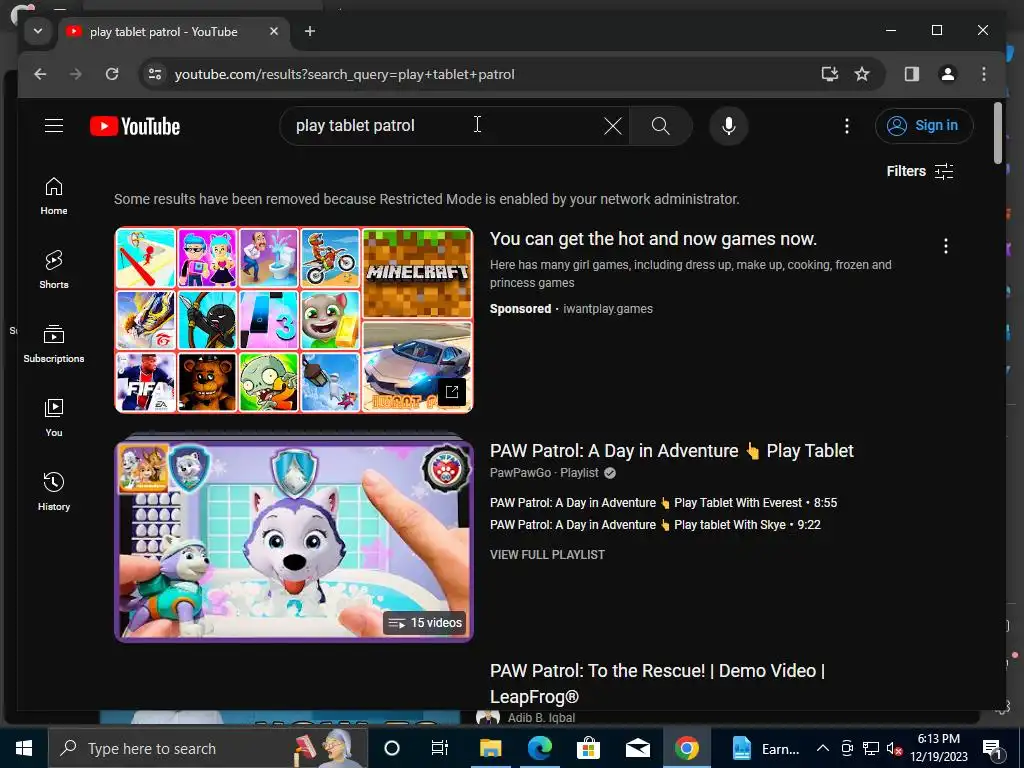Sign in to YouTube
1024x768 pixels.
[x=923, y=125]
